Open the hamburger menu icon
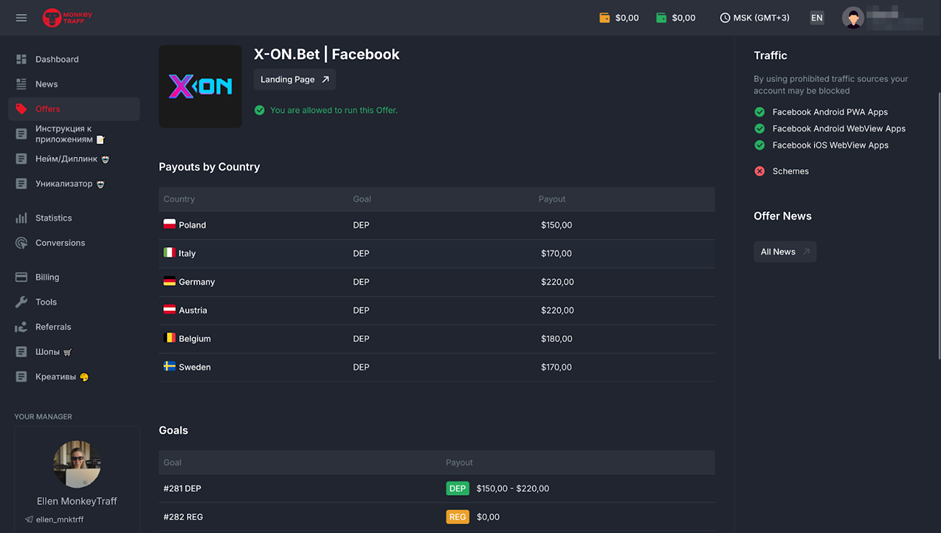The image size is (941, 533). coord(21,18)
